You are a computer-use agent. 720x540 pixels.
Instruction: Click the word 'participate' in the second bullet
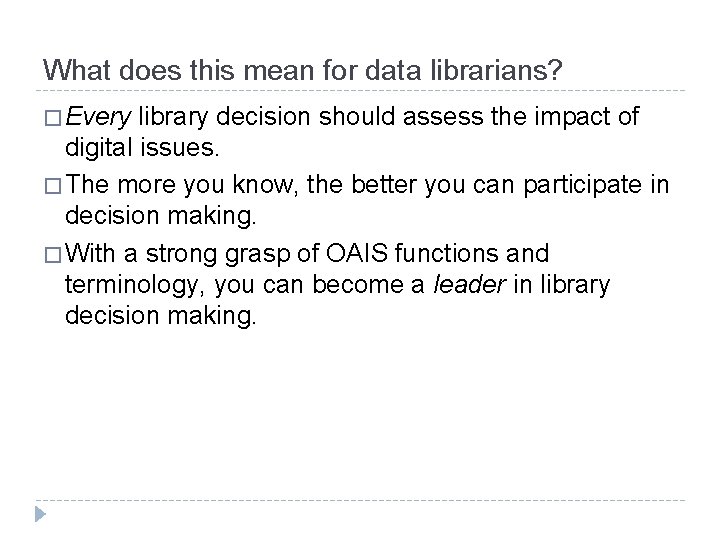(583, 186)
